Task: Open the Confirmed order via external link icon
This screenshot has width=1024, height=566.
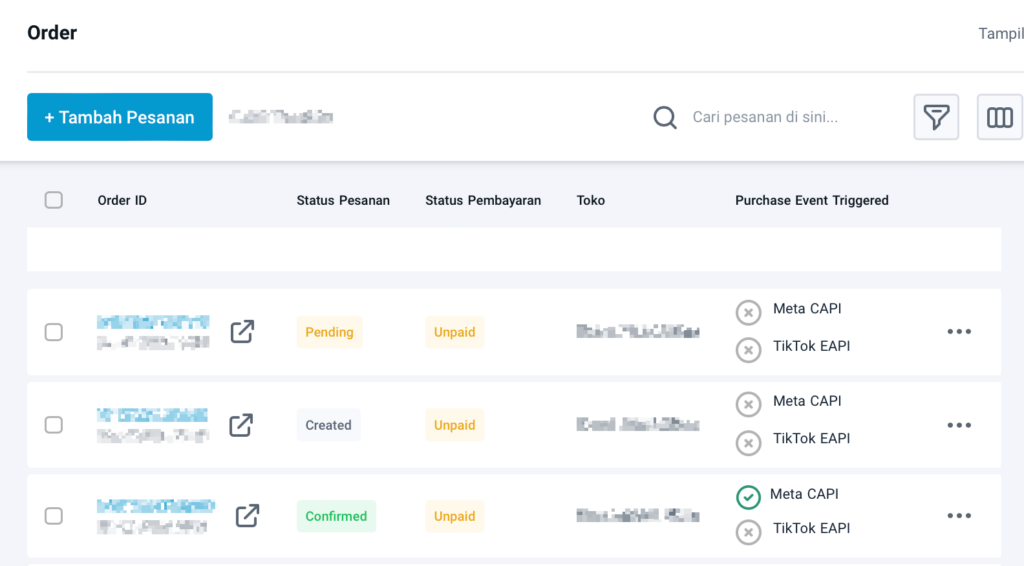Action: [x=248, y=516]
